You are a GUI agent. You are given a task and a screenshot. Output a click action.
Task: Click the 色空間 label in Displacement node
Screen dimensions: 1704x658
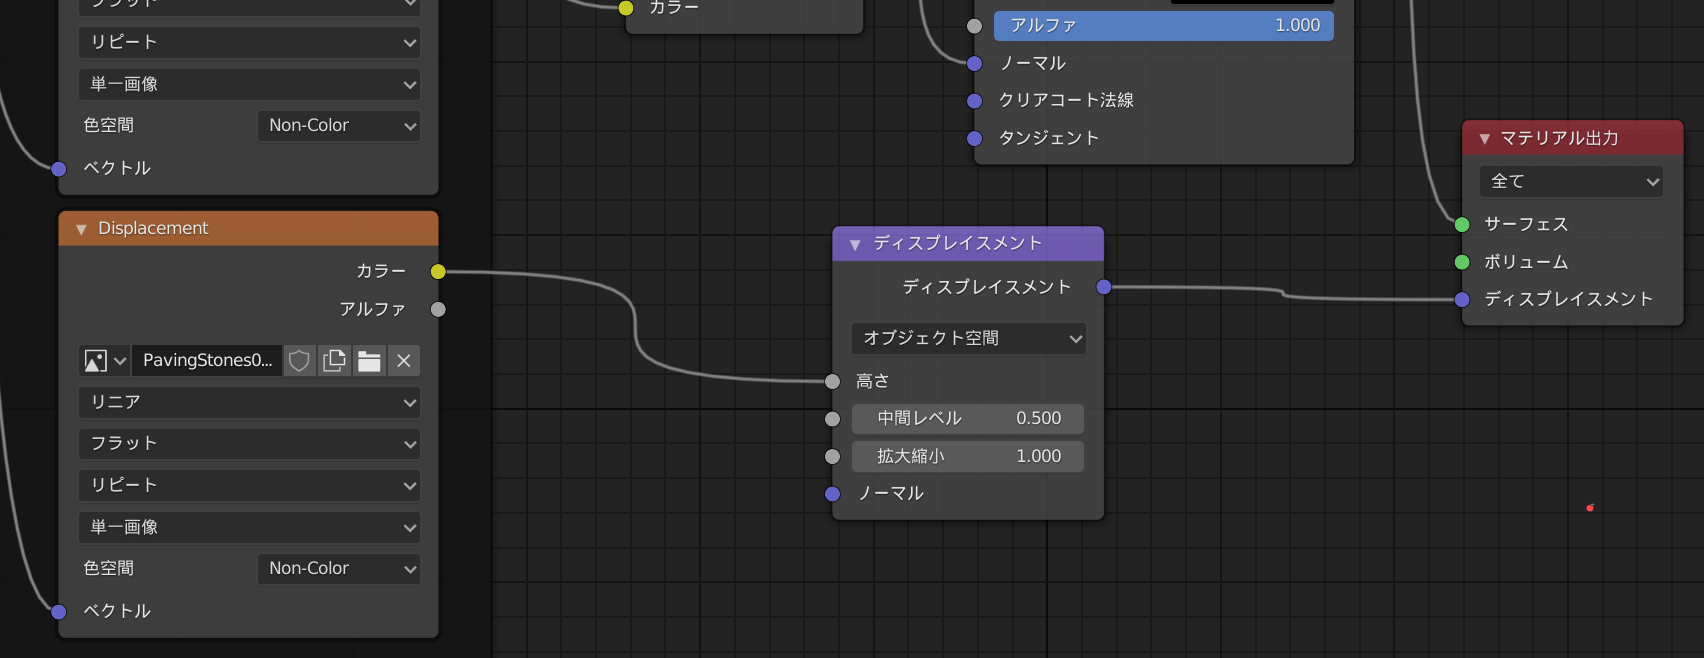click(108, 568)
